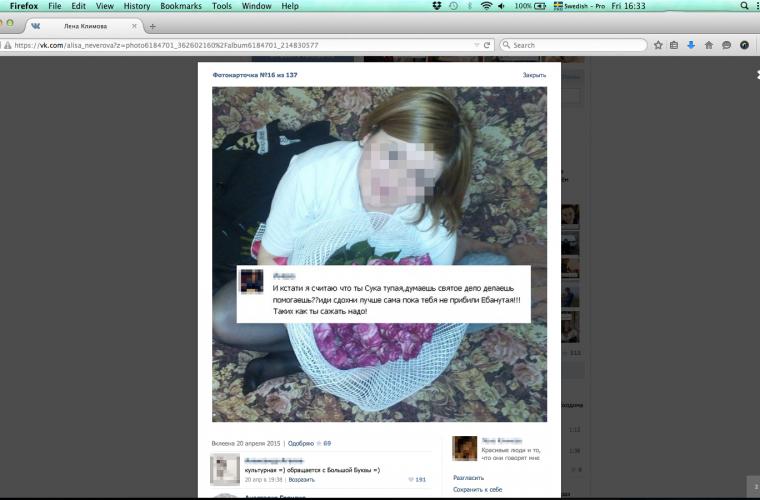
Task: Open the Downloads arrow icon
Action: 691,45
